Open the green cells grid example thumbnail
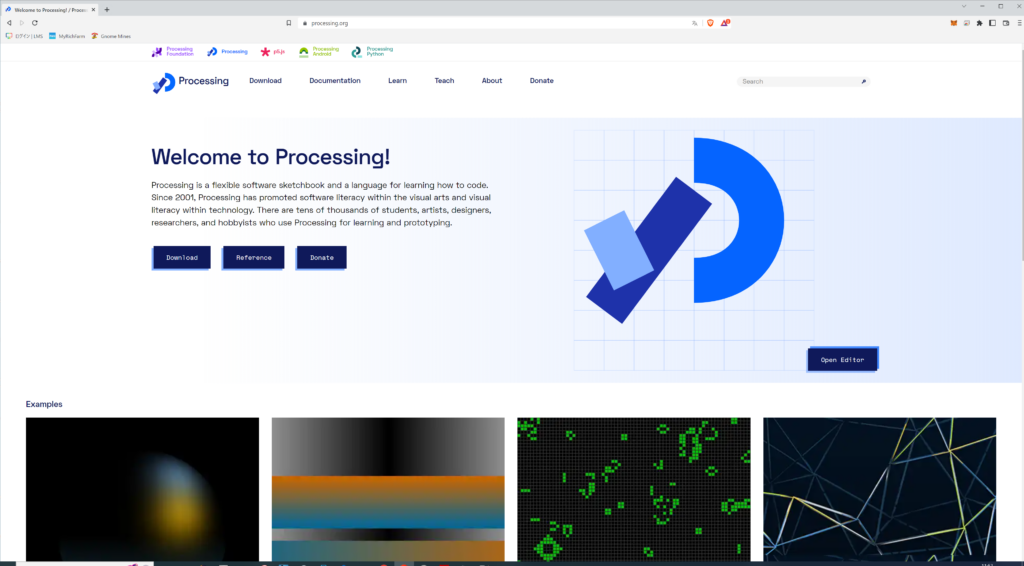Image resolution: width=1024 pixels, height=566 pixels. 634,489
